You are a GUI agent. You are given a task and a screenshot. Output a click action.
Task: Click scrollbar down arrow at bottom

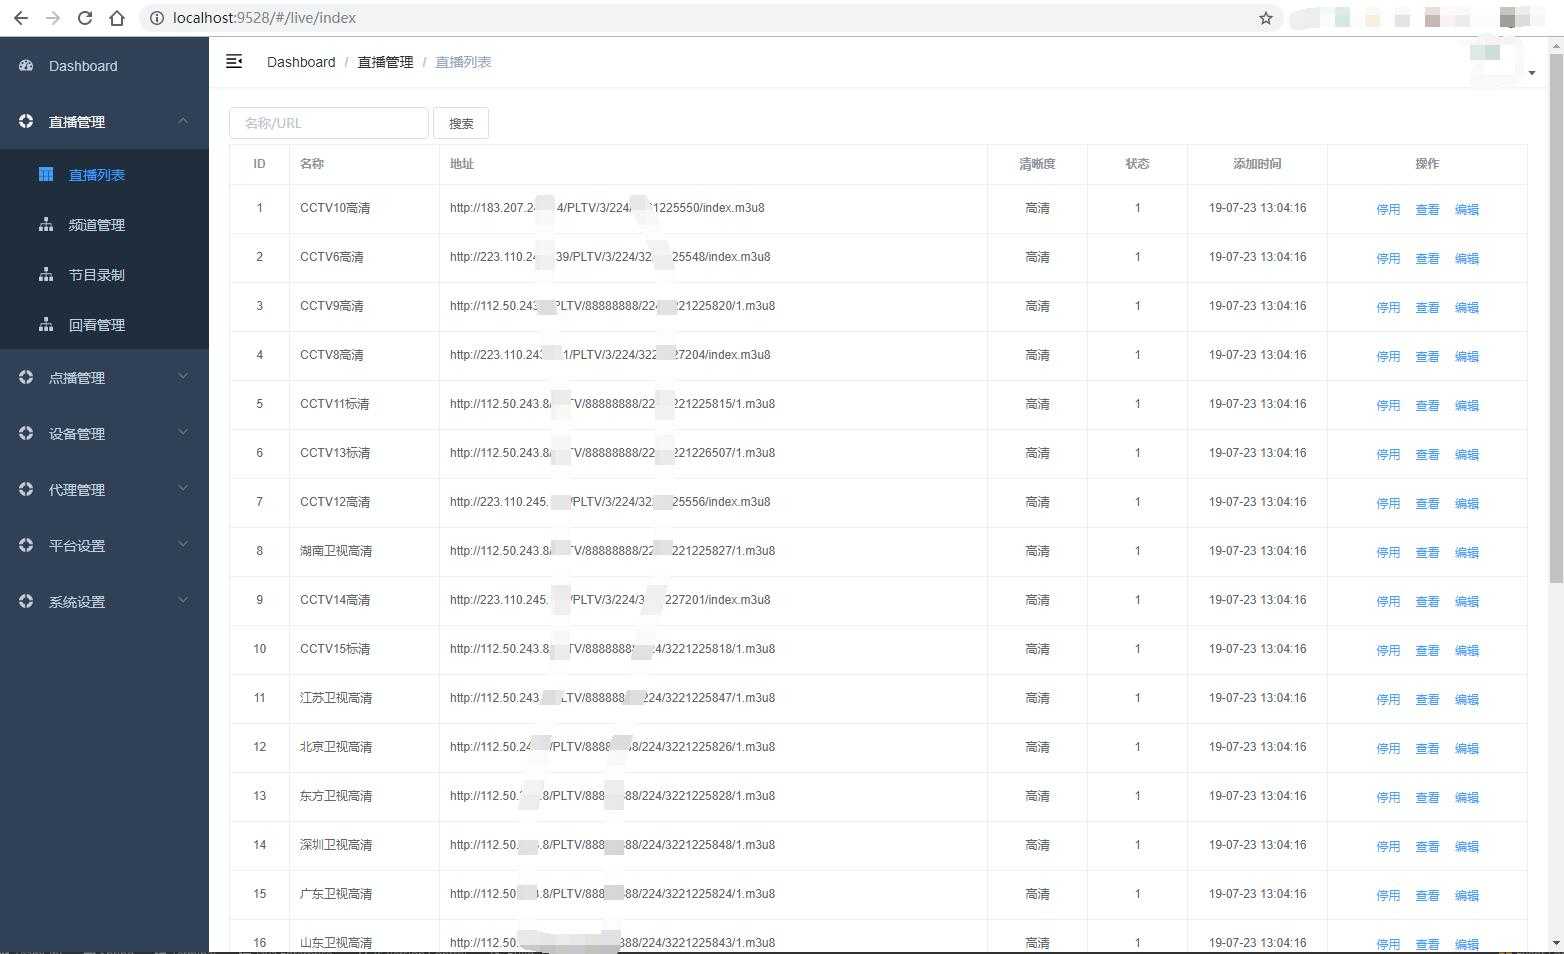(1556, 943)
